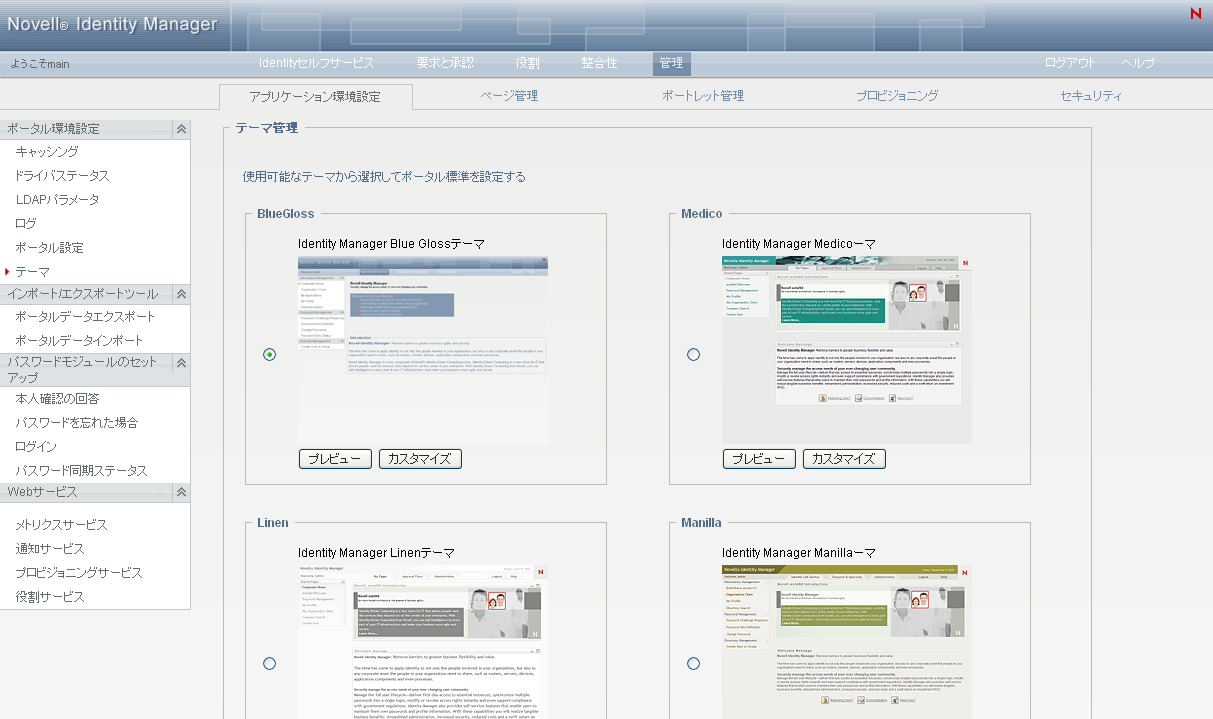Open ポータルデータインポート in the sidebar
The width and height of the screenshot is (1213, 719).
click(x=79, y=341)
